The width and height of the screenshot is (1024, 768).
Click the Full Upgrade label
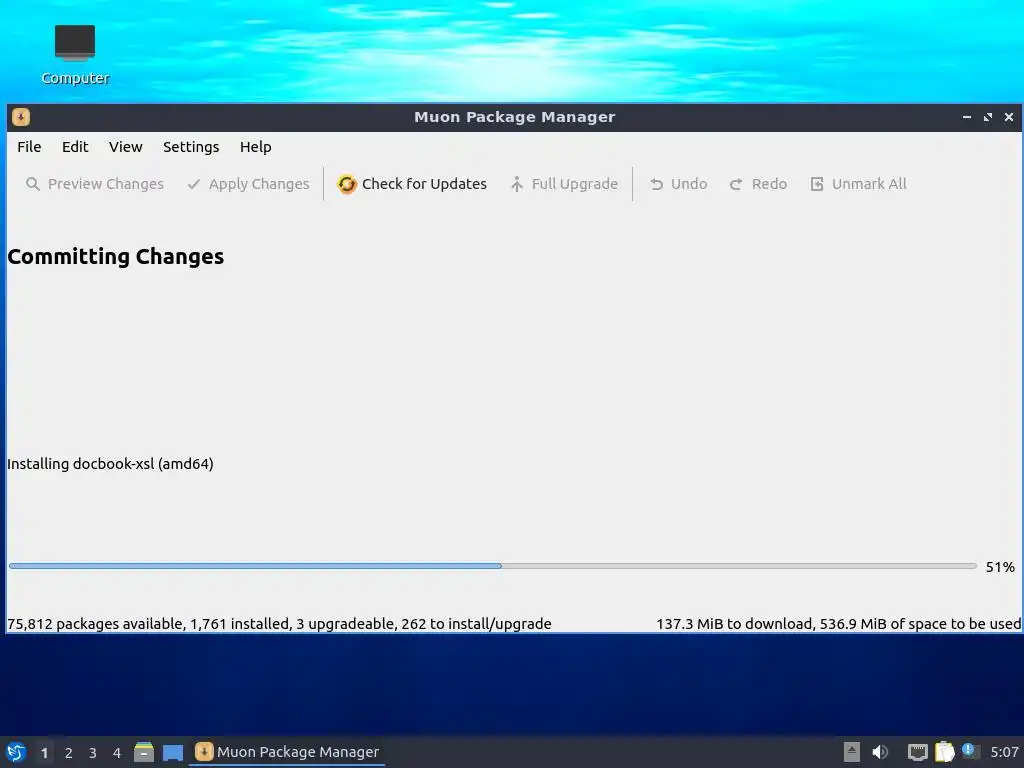point(575,184)
